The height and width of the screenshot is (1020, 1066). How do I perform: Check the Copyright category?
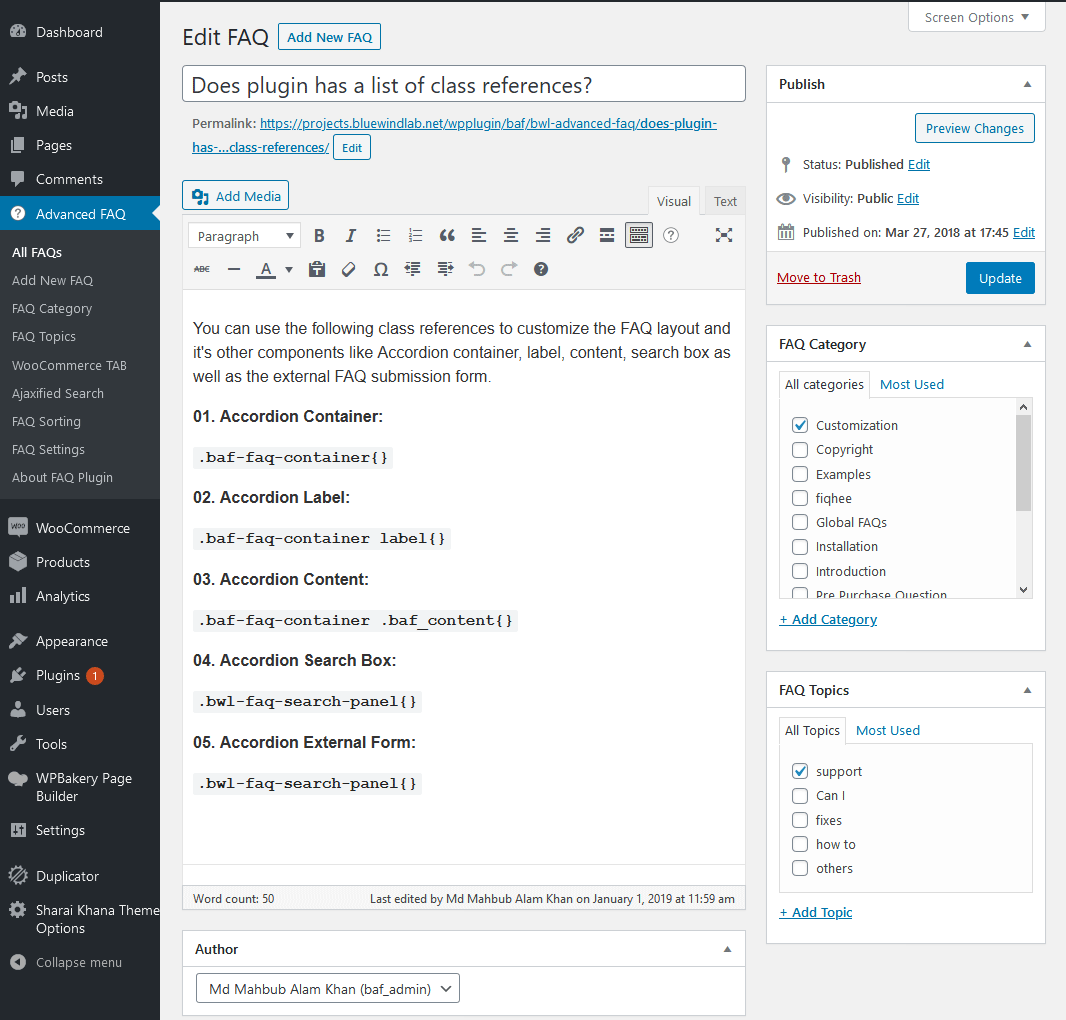(800, 449)
